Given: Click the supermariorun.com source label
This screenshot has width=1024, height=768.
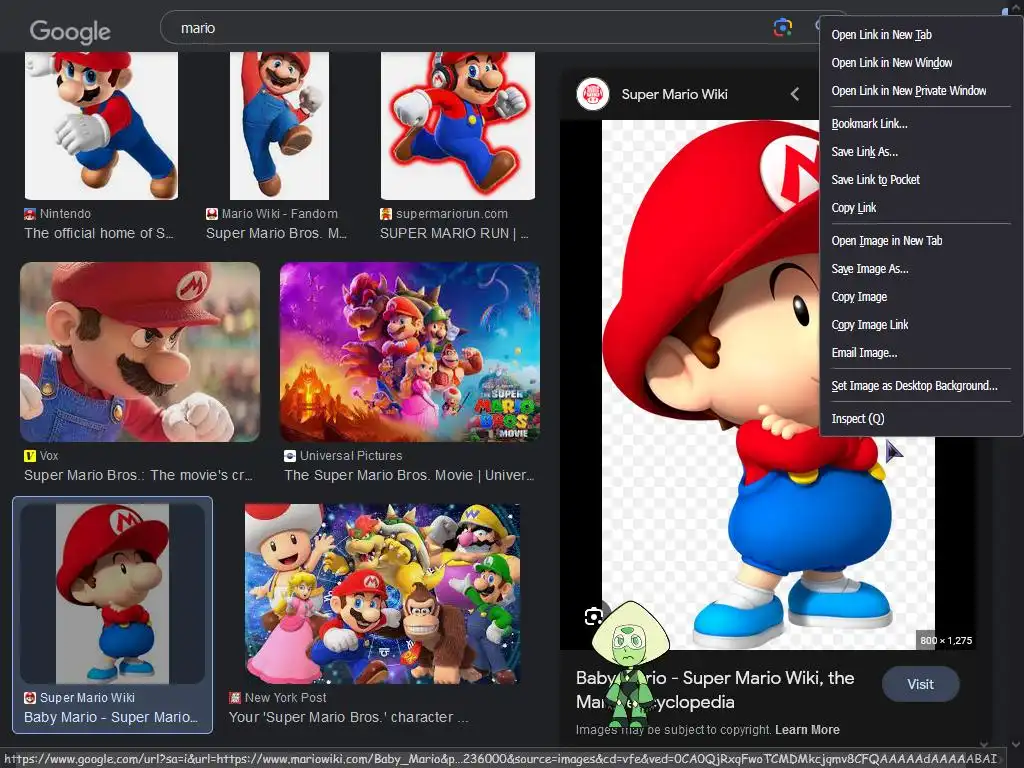Looking at the screenshot, I should [x=452, y=214].
